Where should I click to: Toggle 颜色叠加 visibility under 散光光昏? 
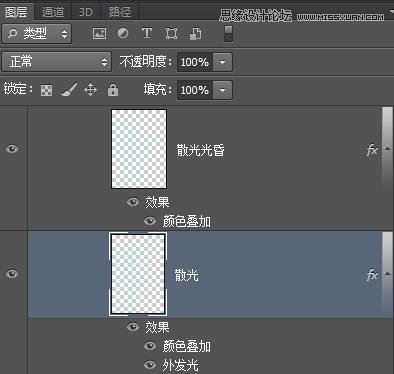coord(150,221)
